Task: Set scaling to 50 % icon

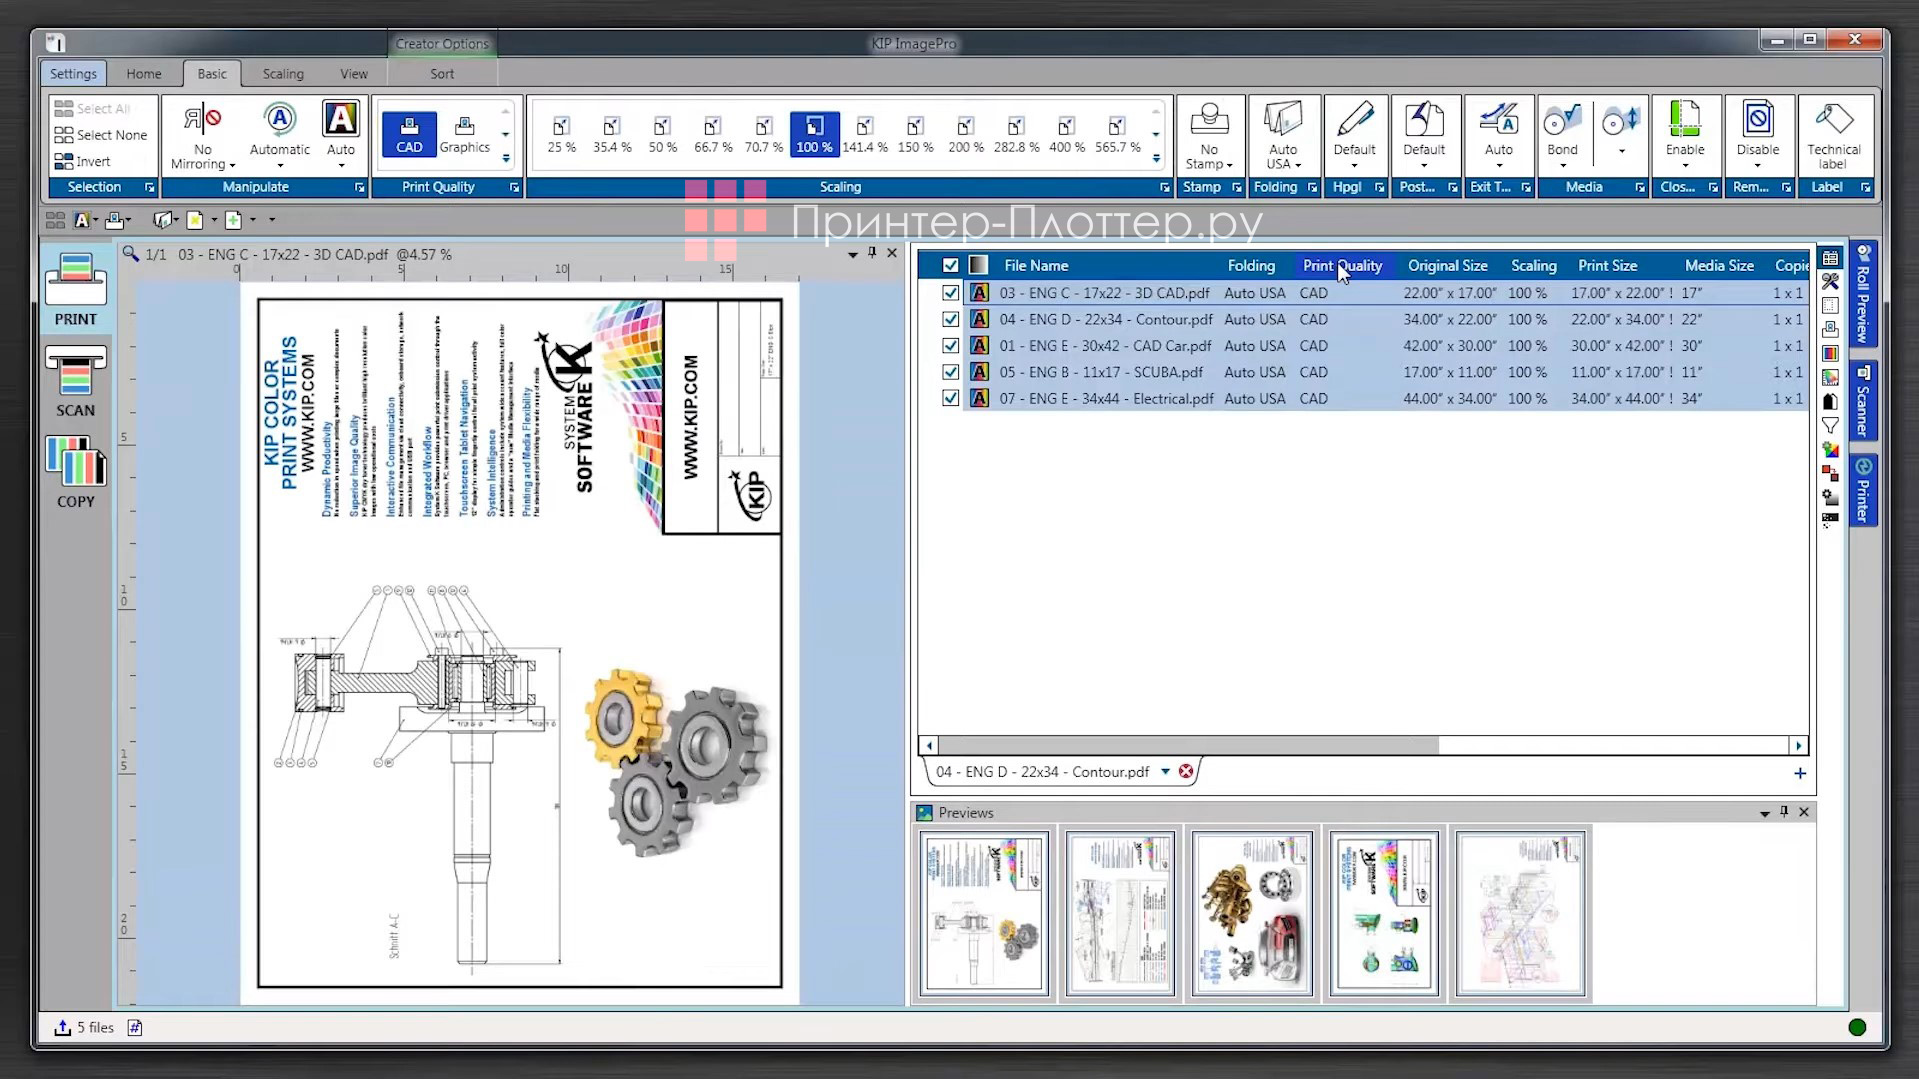Action: tap(662, 134)
